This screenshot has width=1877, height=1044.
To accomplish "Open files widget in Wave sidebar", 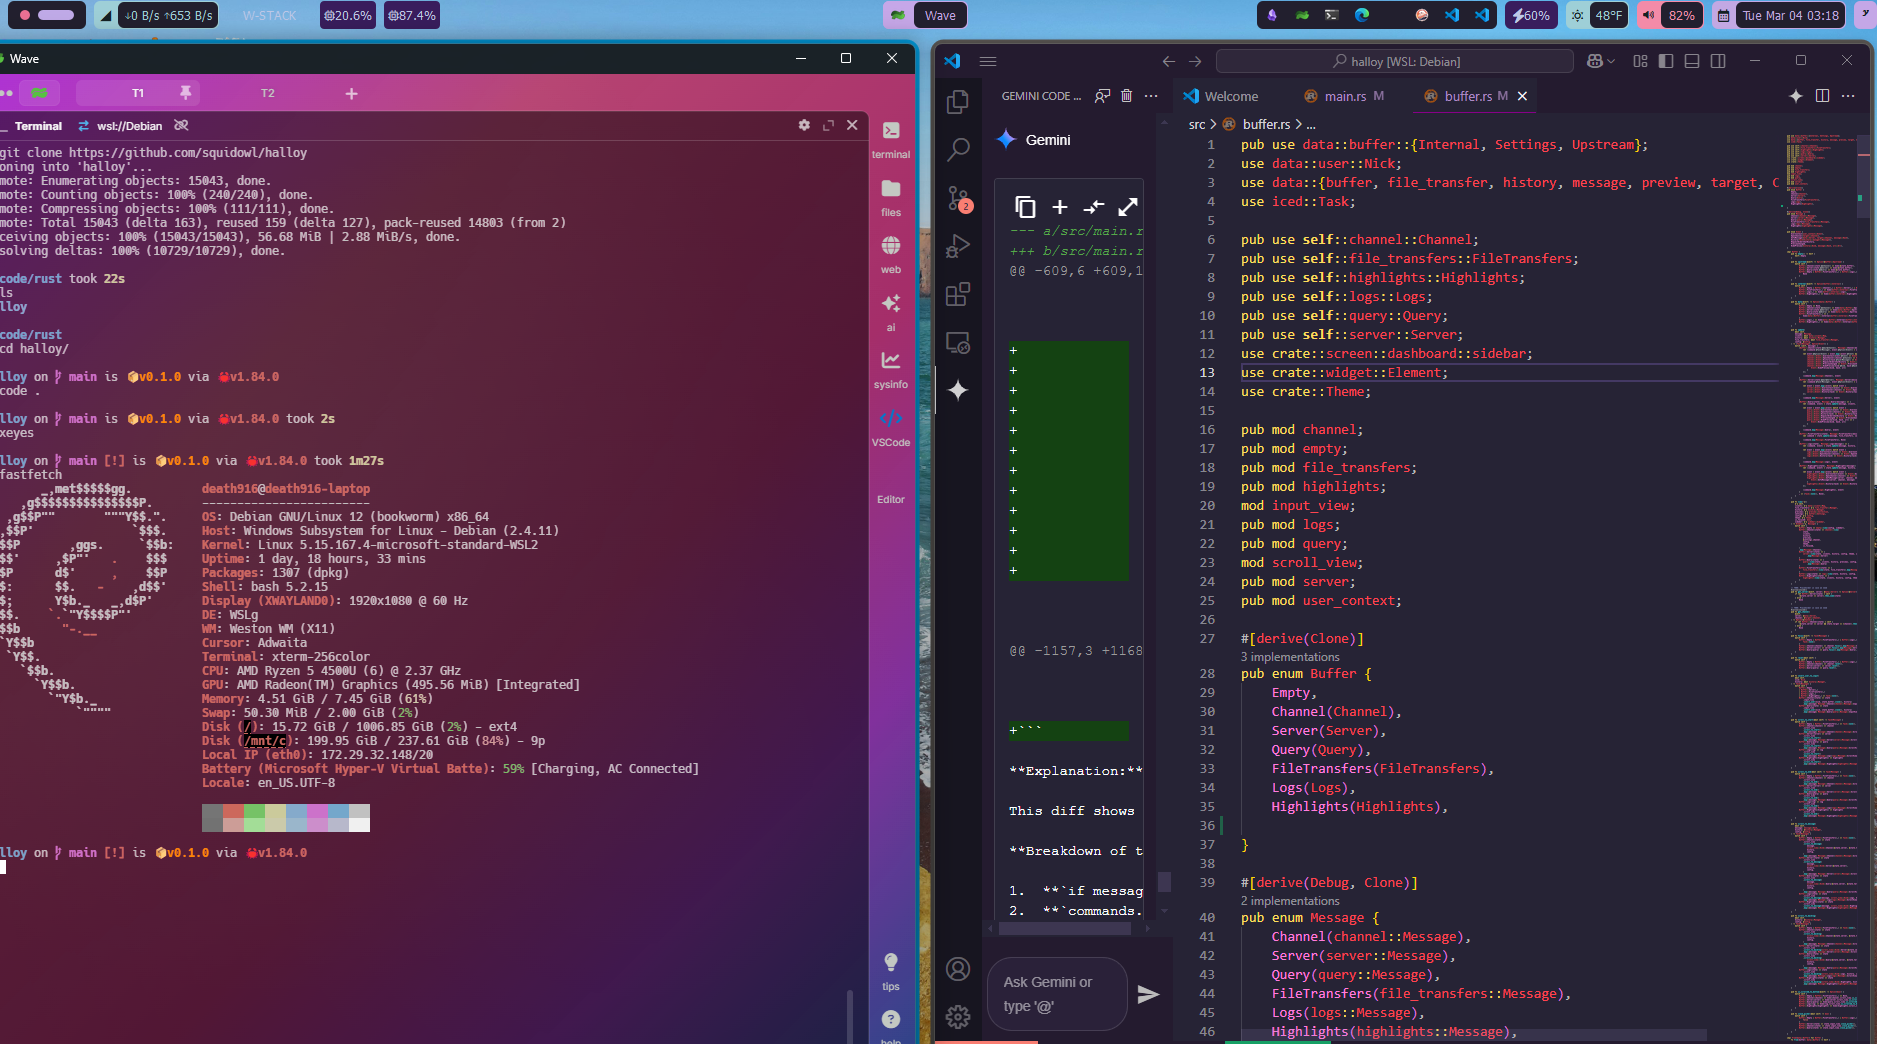I will tap(891, 197).
